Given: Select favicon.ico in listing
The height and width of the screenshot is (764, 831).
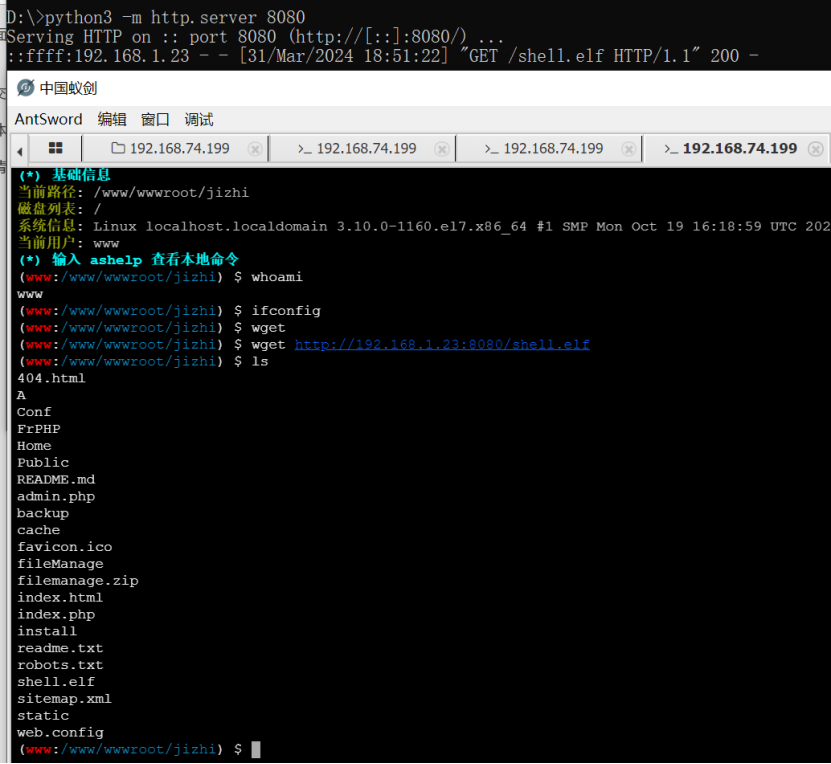Looking at the screenshot, I should 65,547.
